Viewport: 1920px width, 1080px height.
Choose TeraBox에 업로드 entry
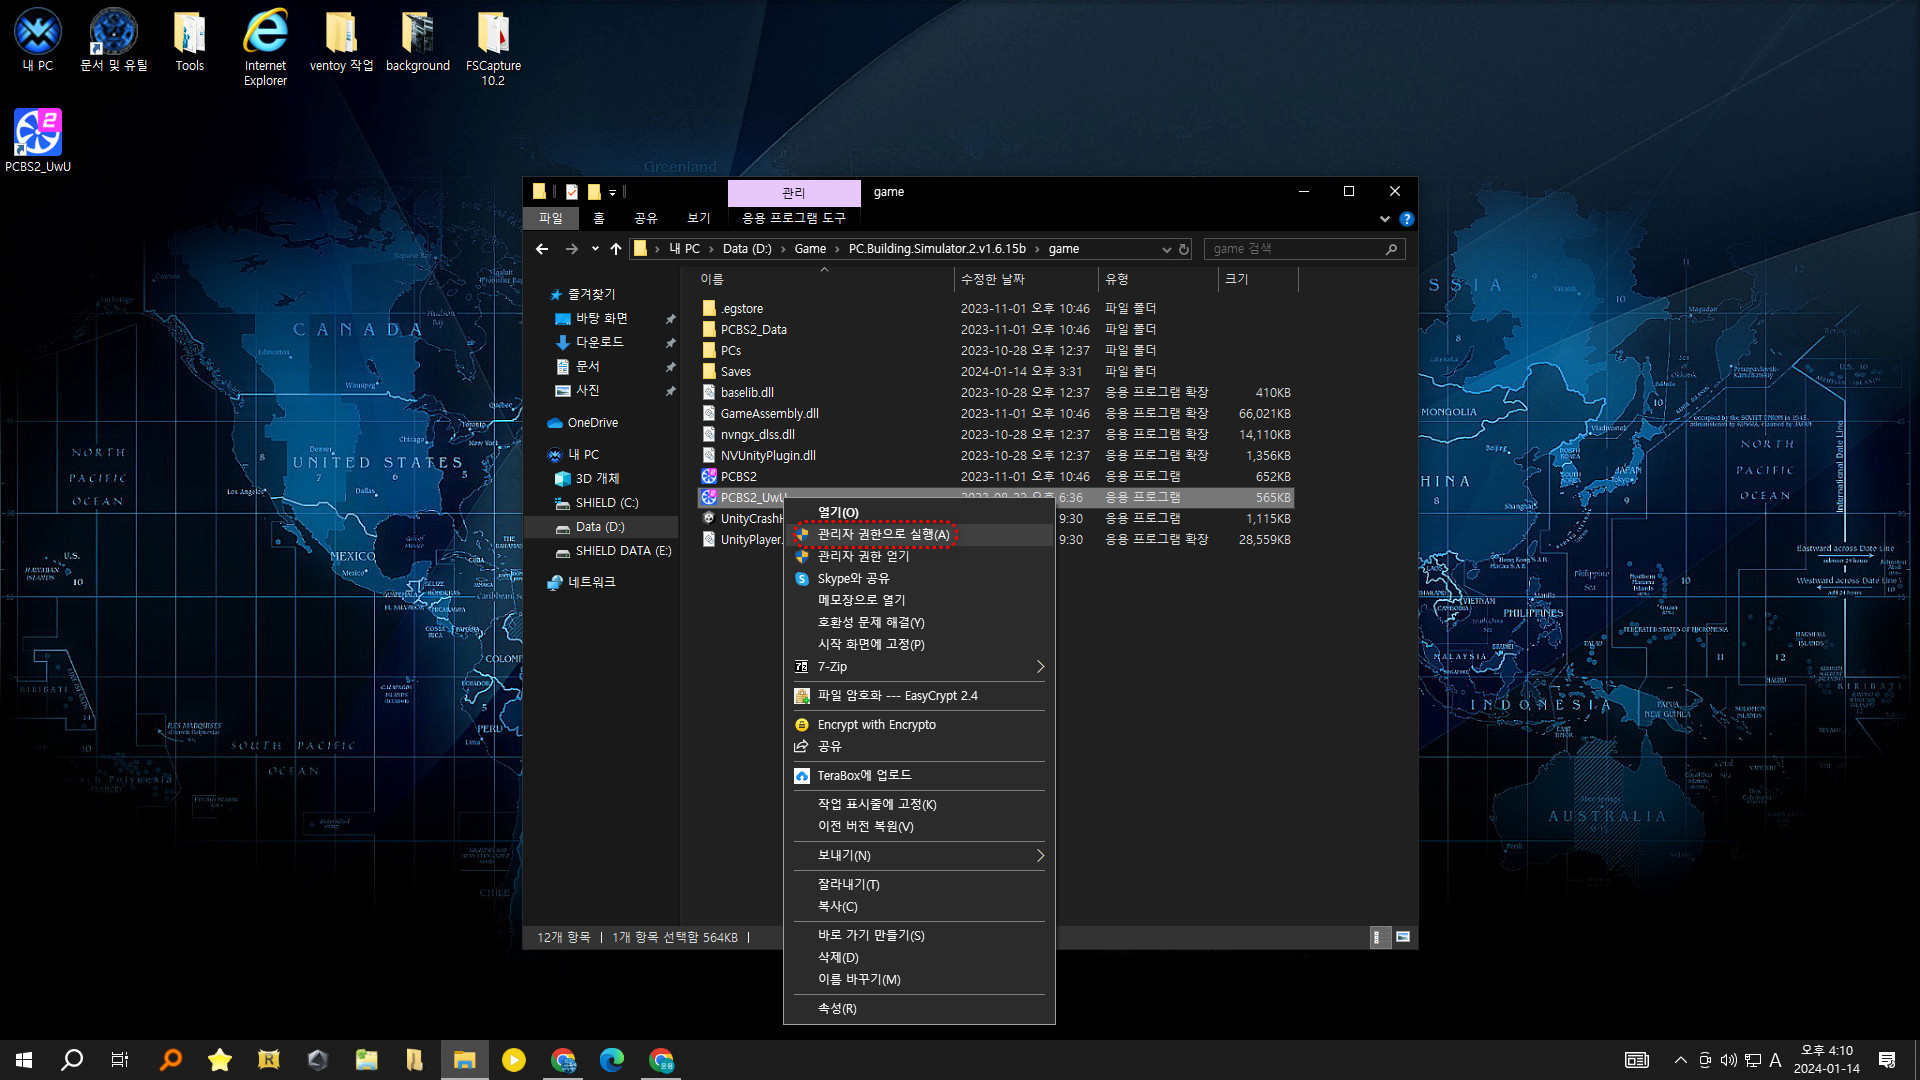point(919,776)
